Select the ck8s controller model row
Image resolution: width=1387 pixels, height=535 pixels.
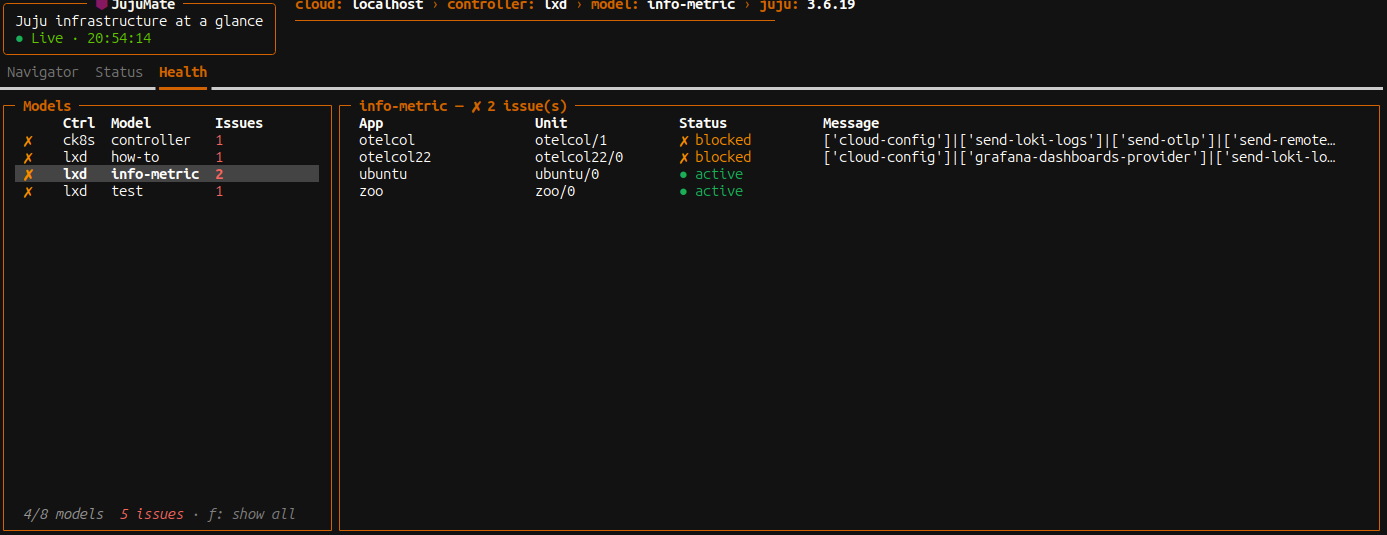[150, 141]
